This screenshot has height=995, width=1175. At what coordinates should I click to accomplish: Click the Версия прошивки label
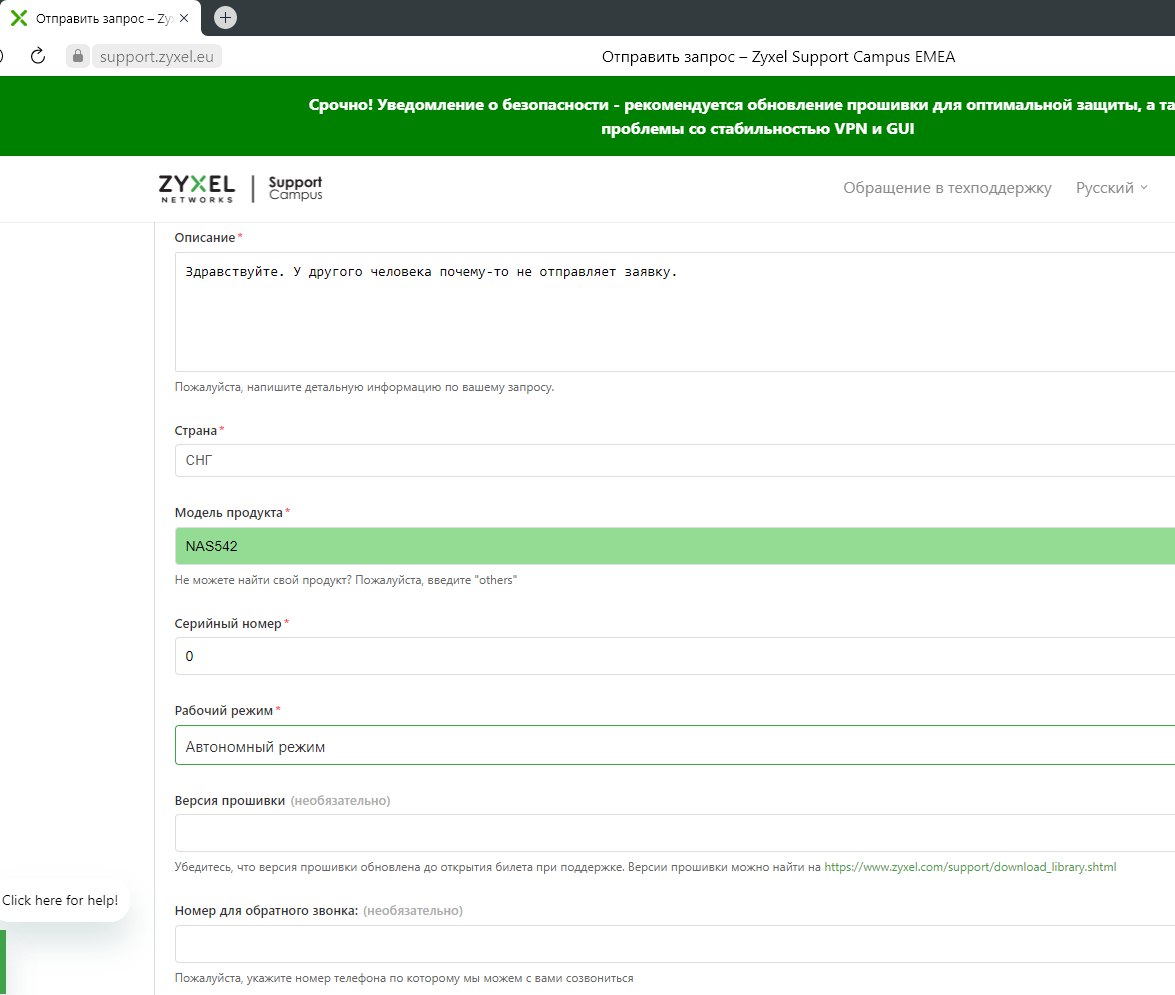229,800
